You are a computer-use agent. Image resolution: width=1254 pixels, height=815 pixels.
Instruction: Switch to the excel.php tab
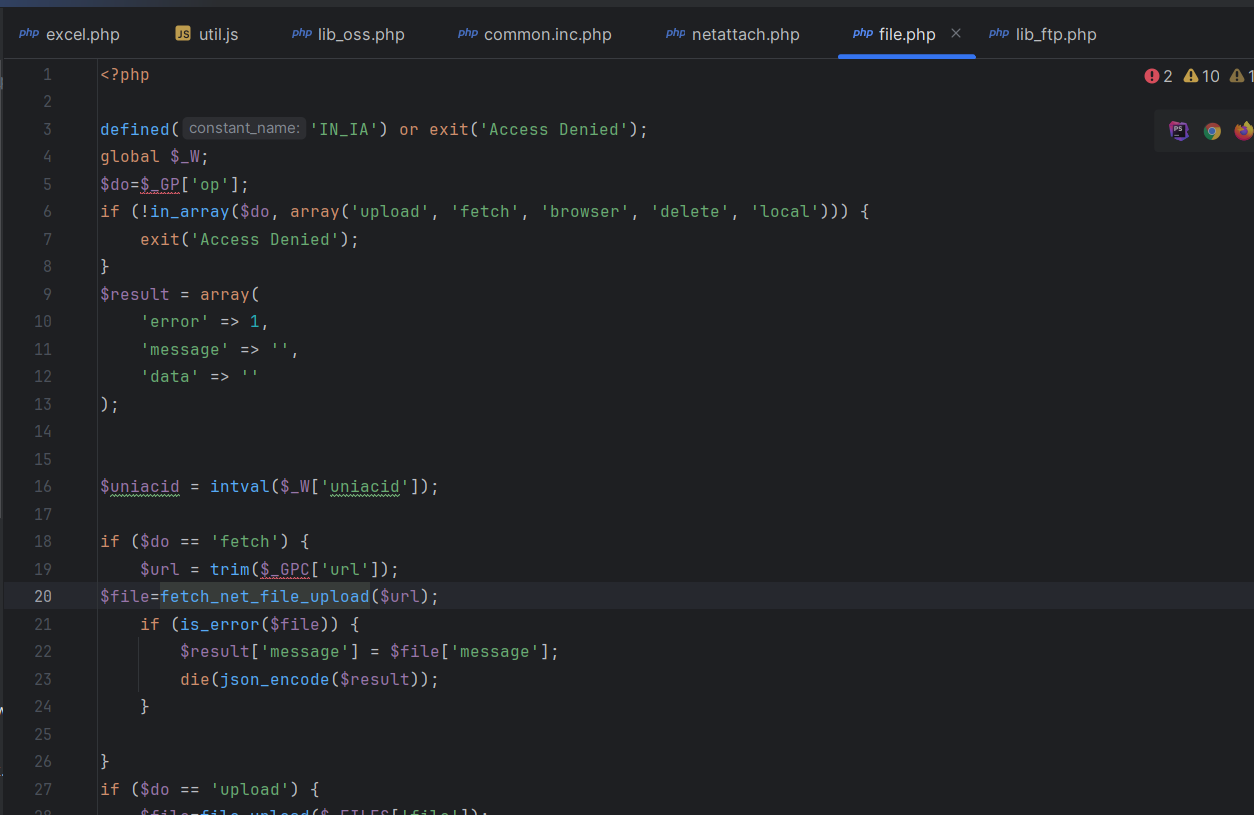click(x=69, y=34)
